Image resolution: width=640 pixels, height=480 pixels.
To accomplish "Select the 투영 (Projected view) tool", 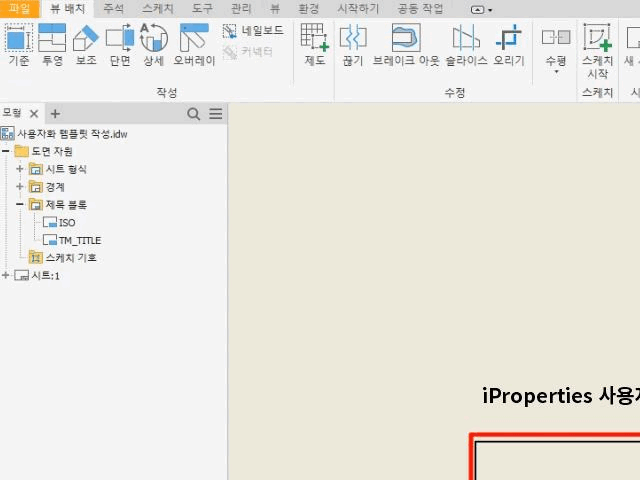I will tap(52, 44).
